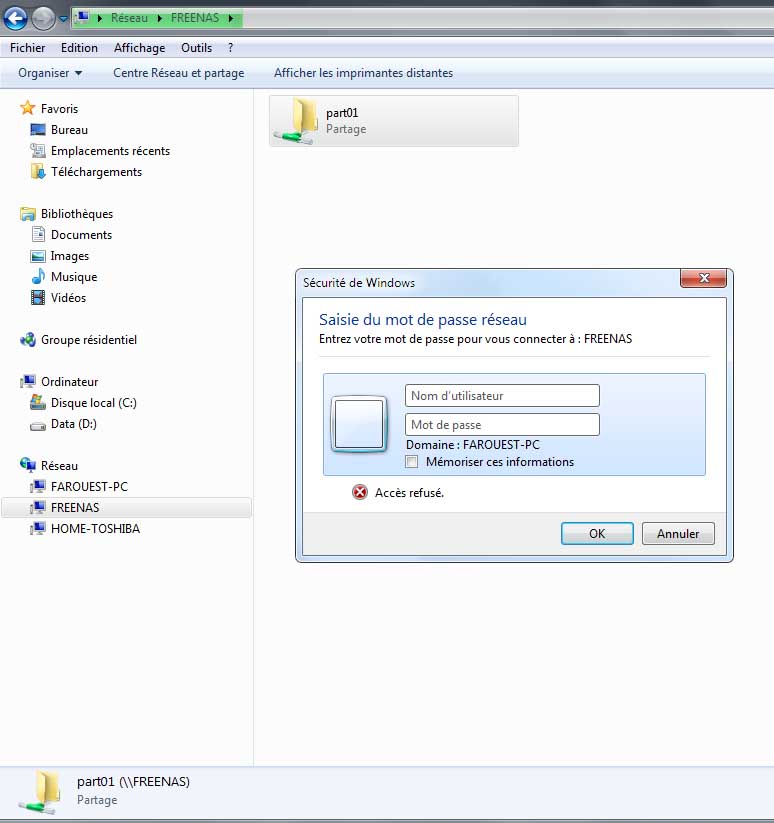Click the Nom d'utilisateur field
This screenshot has height=823, width=774.
pos(502,396)
